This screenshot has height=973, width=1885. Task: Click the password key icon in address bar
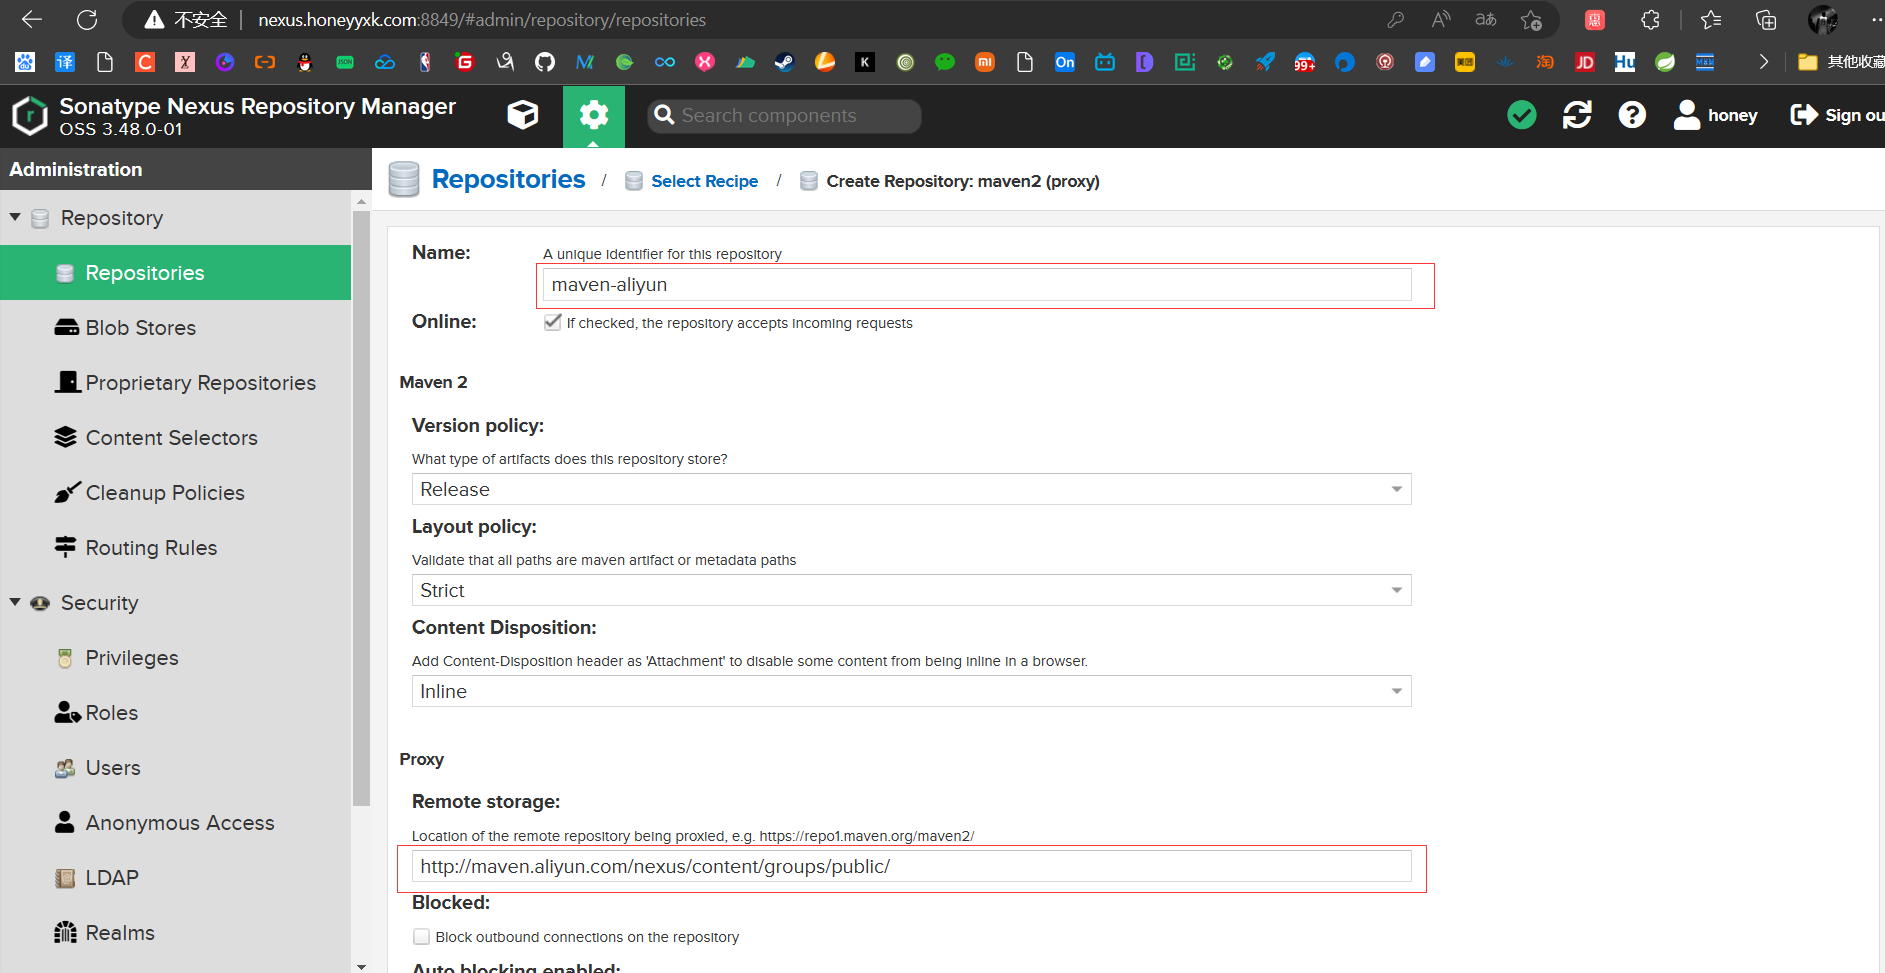1396,20
